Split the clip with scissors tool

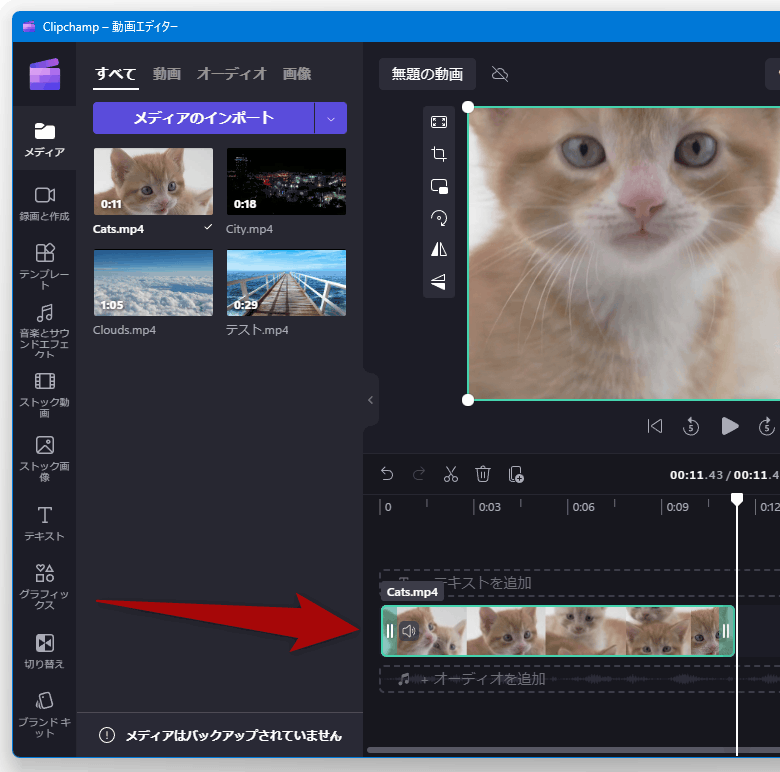coord(451,474)
